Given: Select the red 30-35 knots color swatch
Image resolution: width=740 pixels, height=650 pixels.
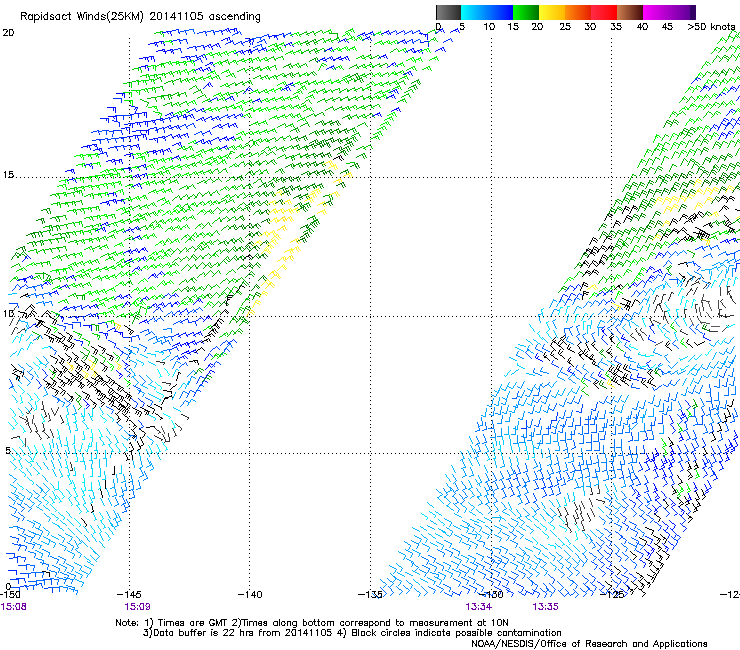Looking at the screenshot, I should tap(604, 12).
